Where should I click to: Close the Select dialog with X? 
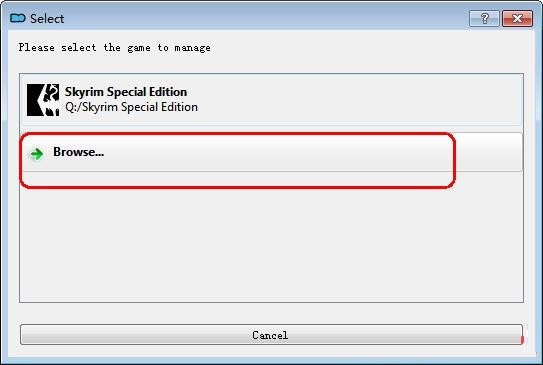click(517, 18)
